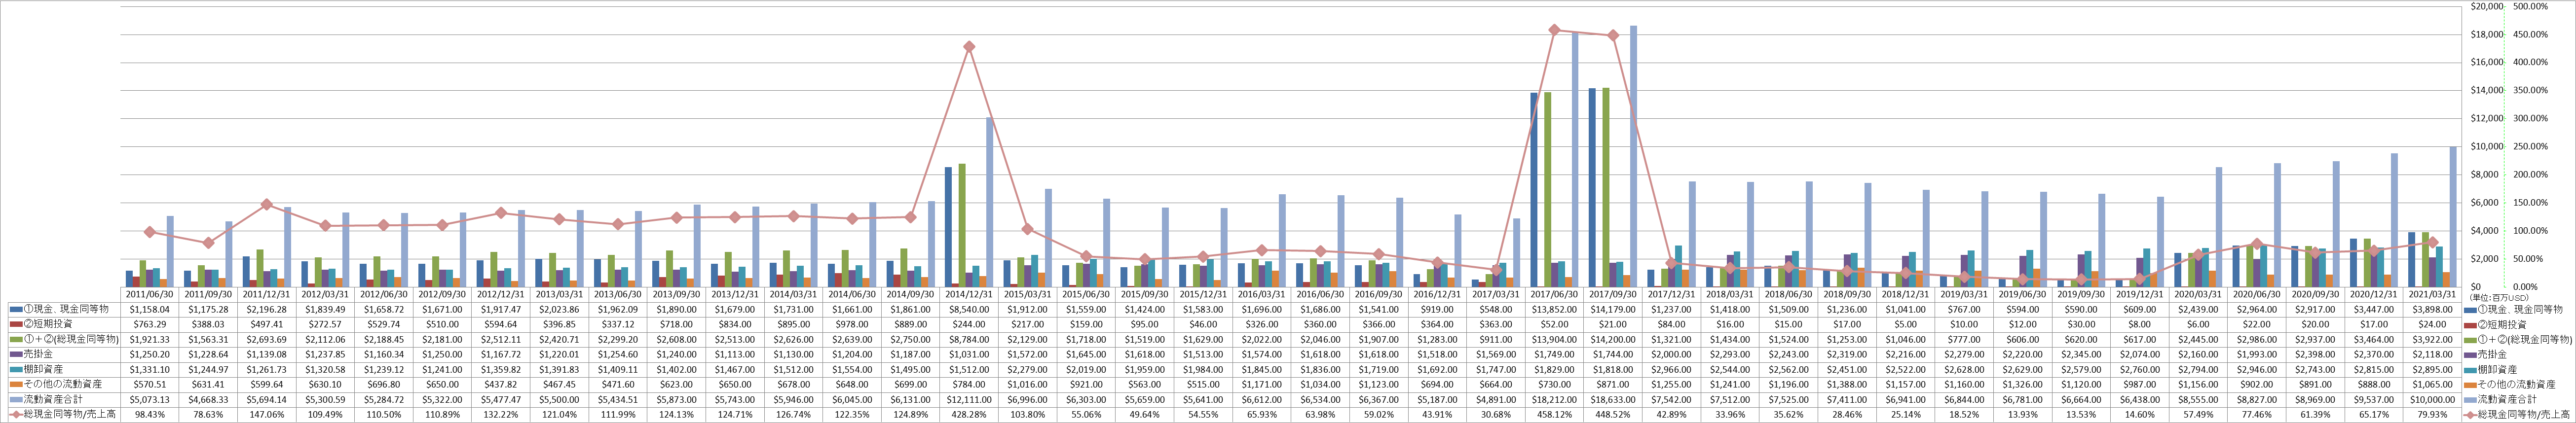The image size is (2576, 423).
Task: Click the $14,200.00 total cash equivalents cell
Action: (1613, 339)
